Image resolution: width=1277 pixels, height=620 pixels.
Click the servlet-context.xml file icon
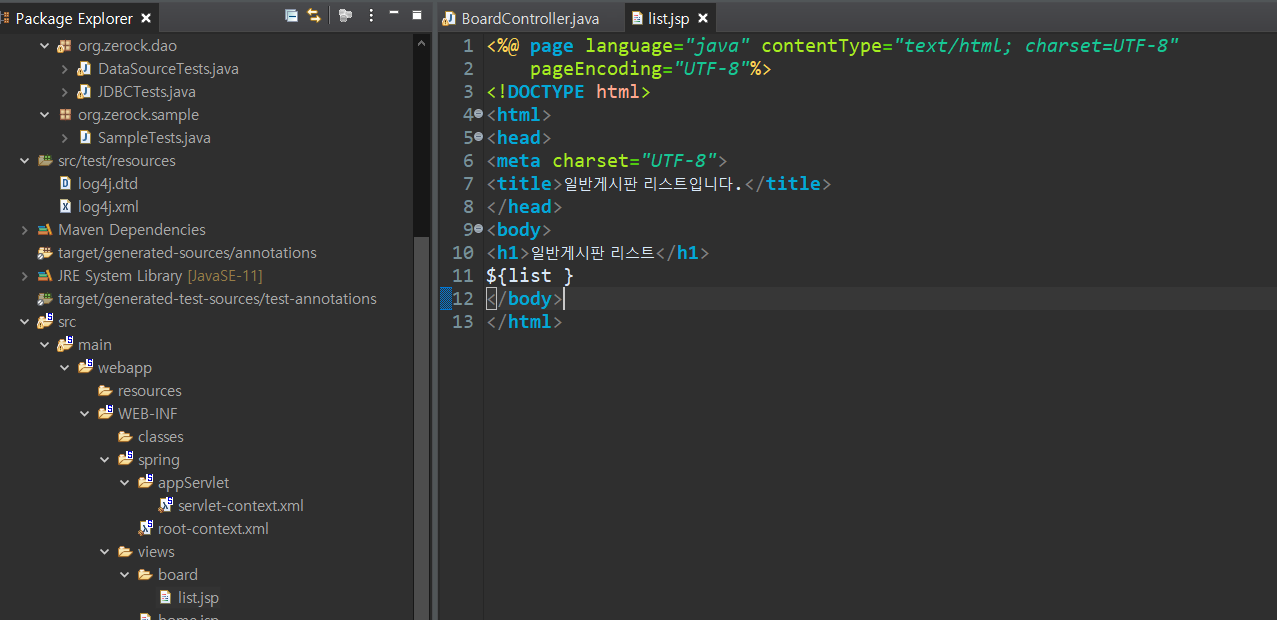tap(166, 505)
